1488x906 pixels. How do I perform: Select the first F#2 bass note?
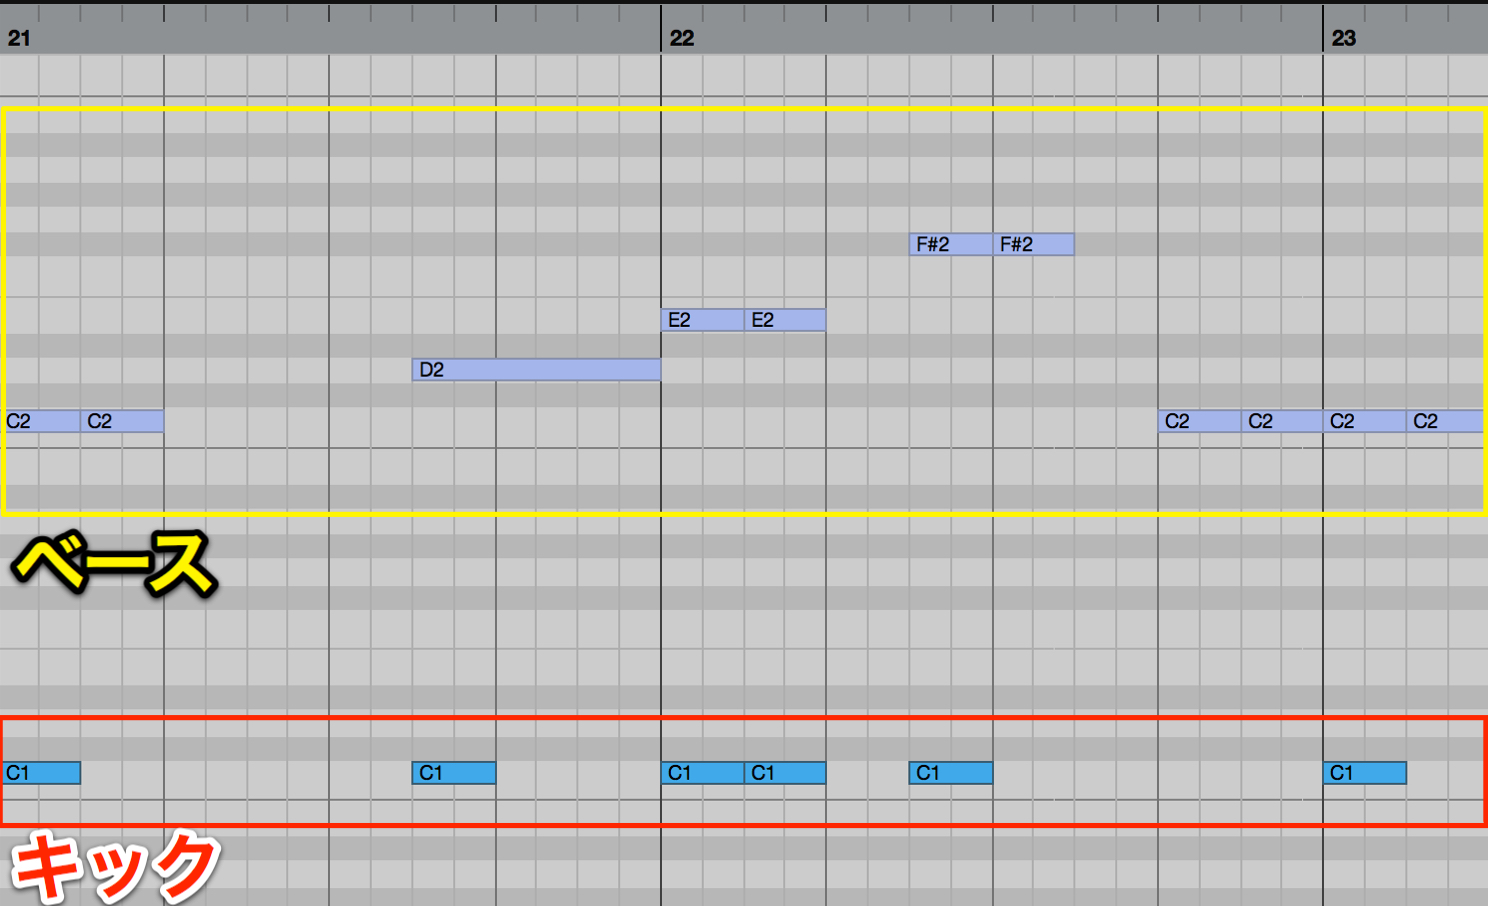951,244
